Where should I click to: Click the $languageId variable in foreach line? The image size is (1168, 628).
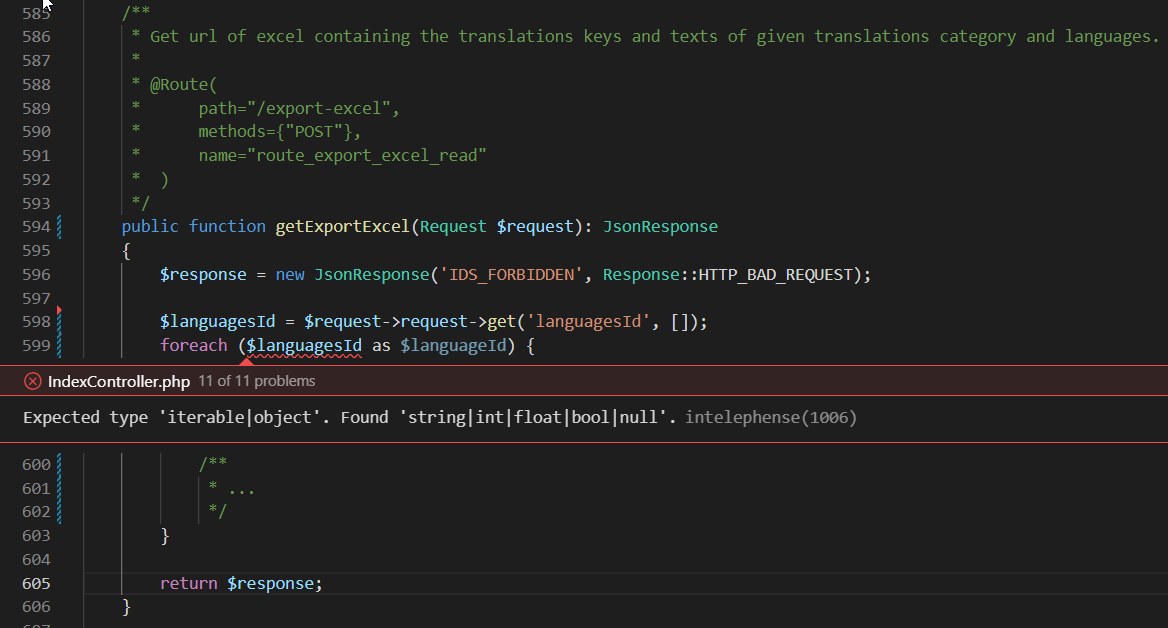[454, 346]
